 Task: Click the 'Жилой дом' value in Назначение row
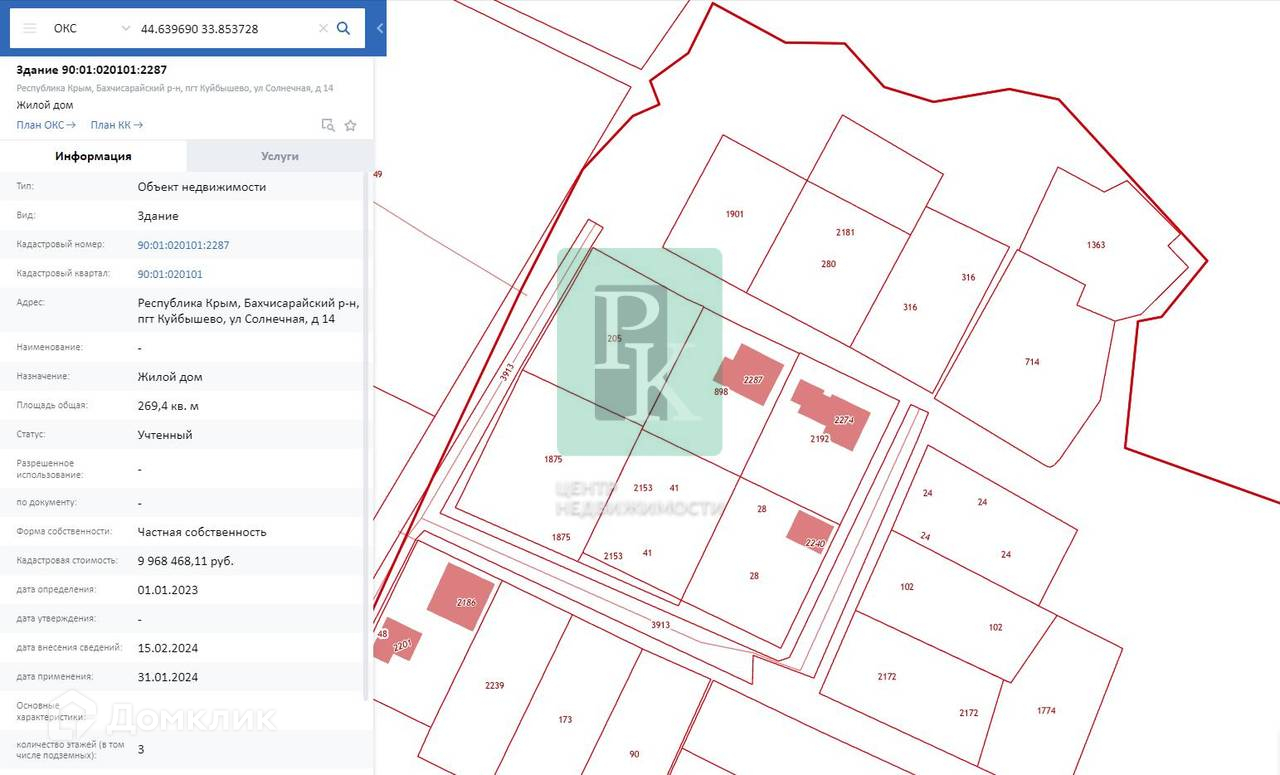170,377
